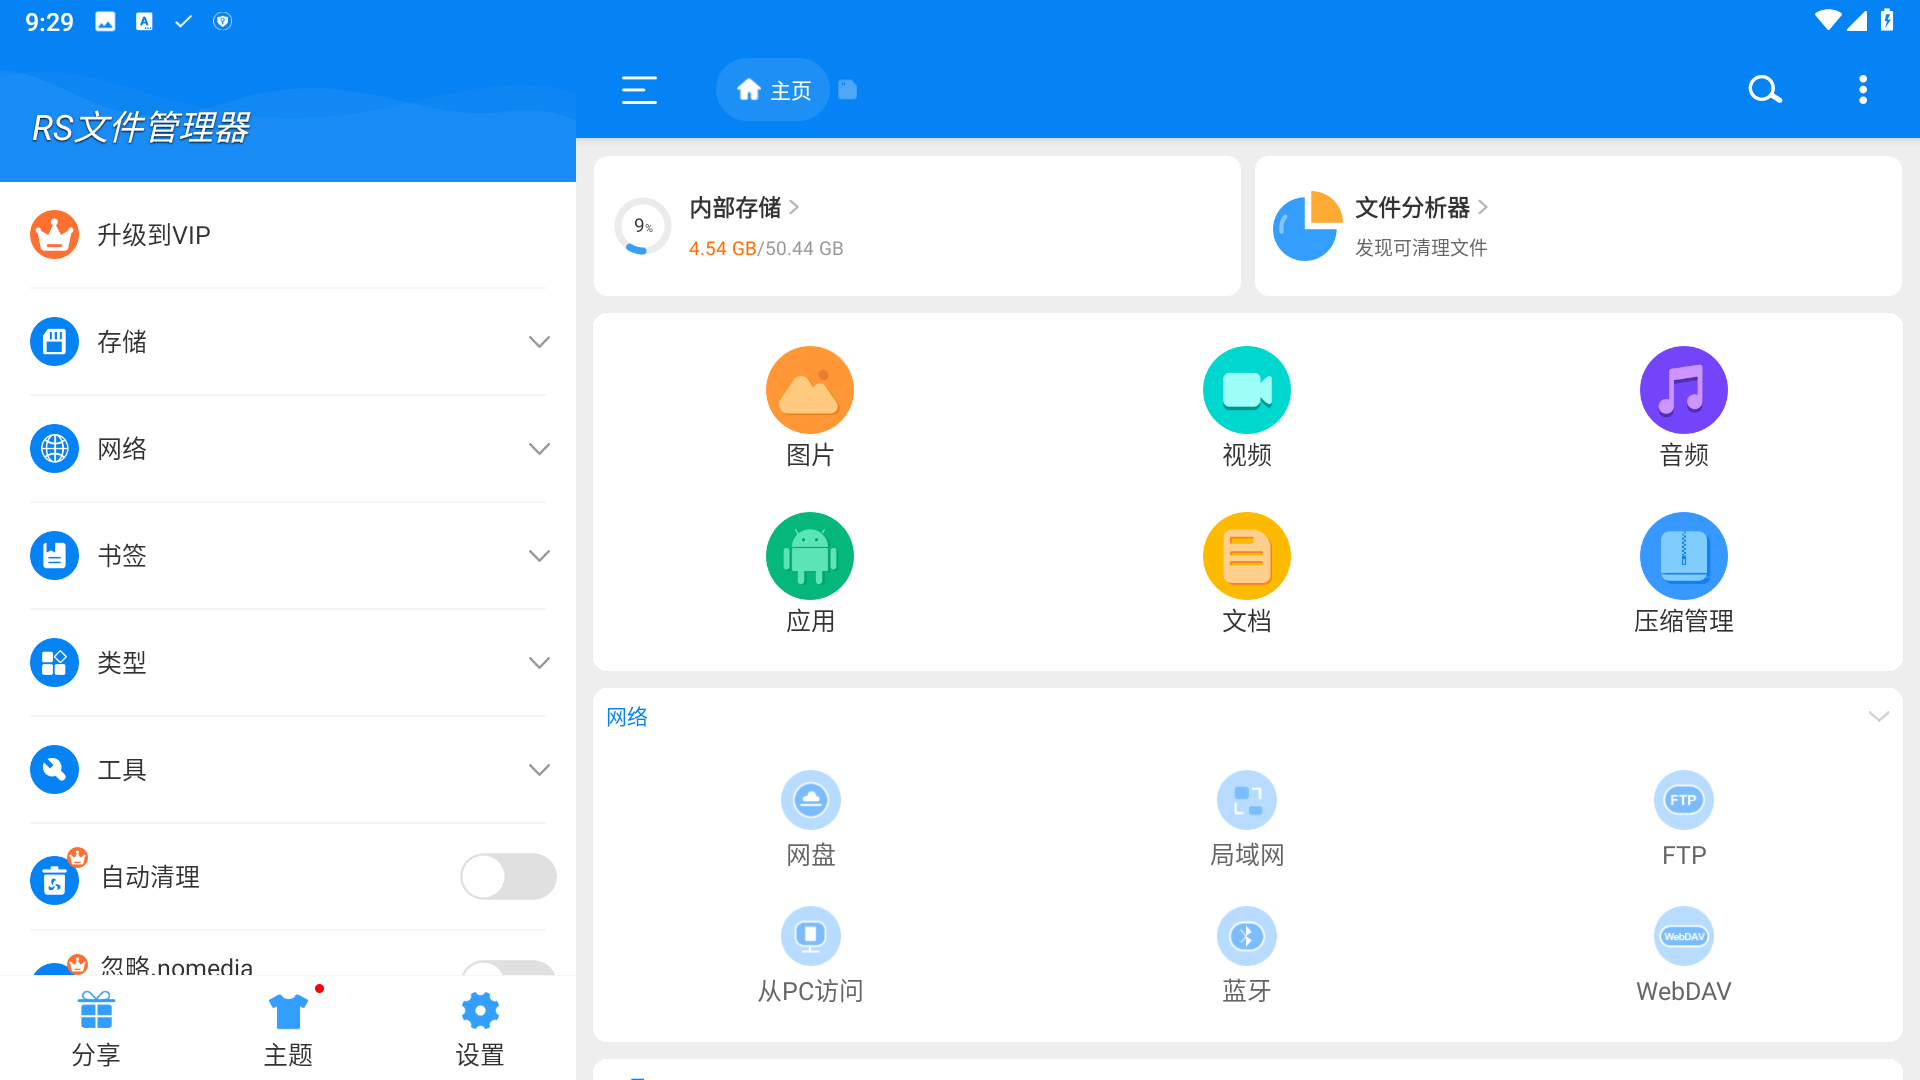
Task: Open the 压缩管理 archive manager icon
Action: (1683, 555)
